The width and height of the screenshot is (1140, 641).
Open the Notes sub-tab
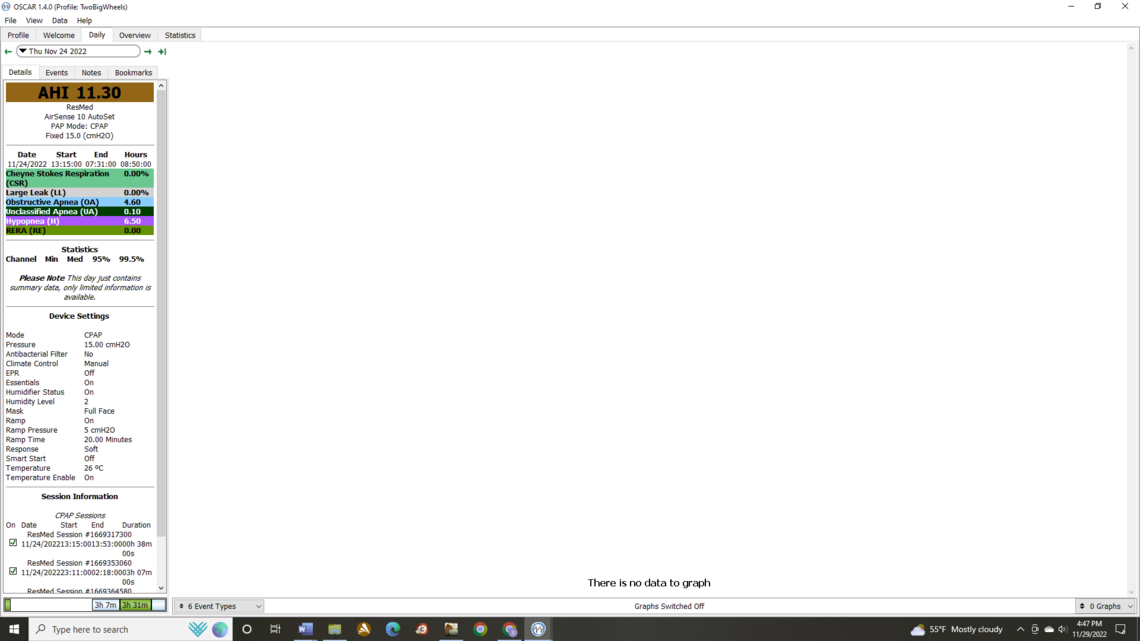click(x=91, y=73)
